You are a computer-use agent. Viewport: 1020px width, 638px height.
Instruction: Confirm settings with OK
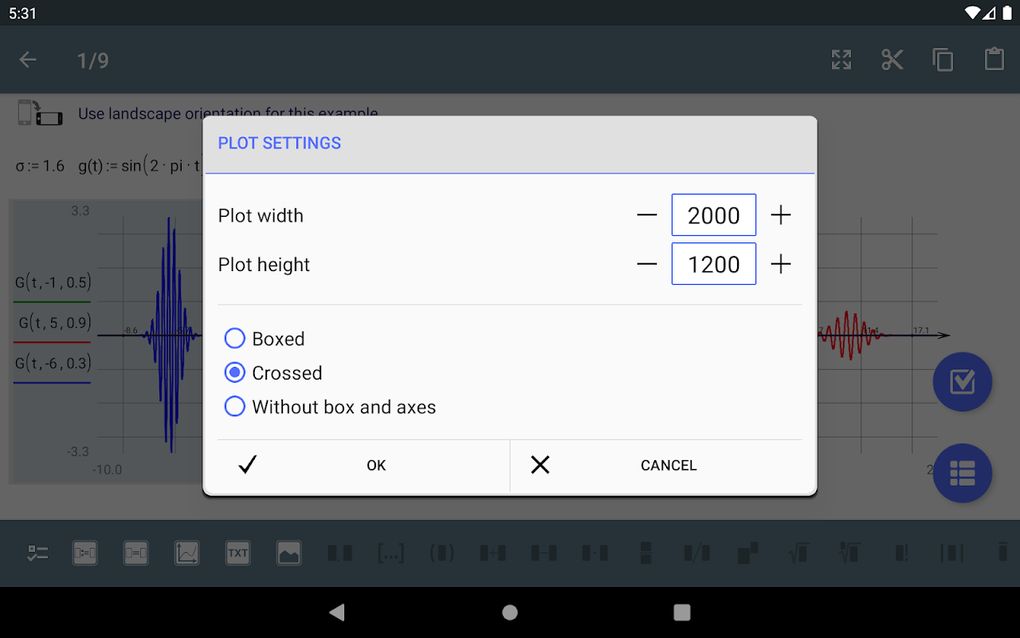(x=355, y=465)
